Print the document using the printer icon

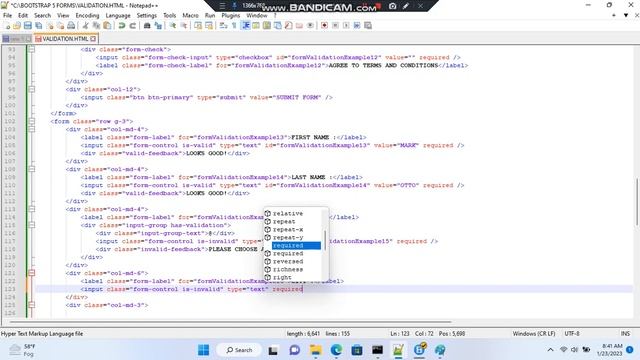[x=71, y=26]
